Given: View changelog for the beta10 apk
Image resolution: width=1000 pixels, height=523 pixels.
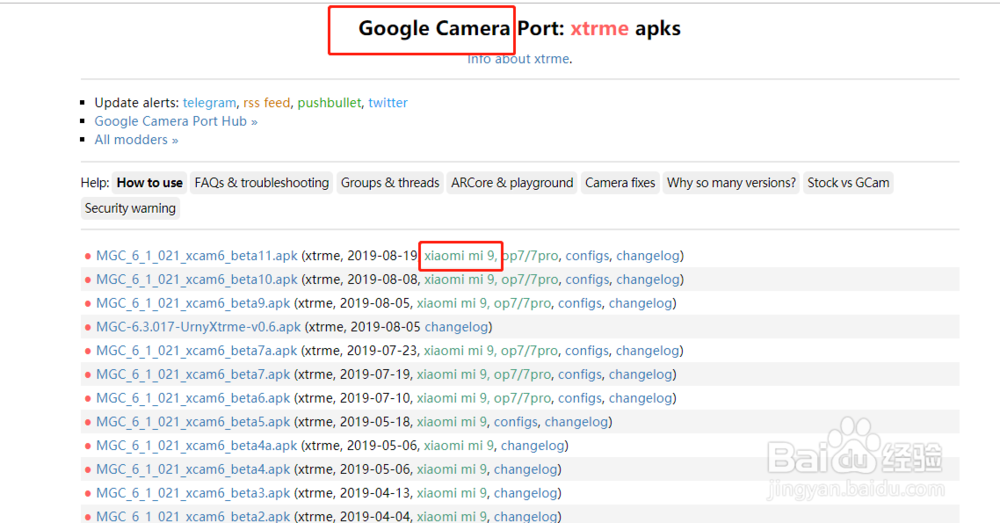Looking at the screenshot, I should click(648, 279).
